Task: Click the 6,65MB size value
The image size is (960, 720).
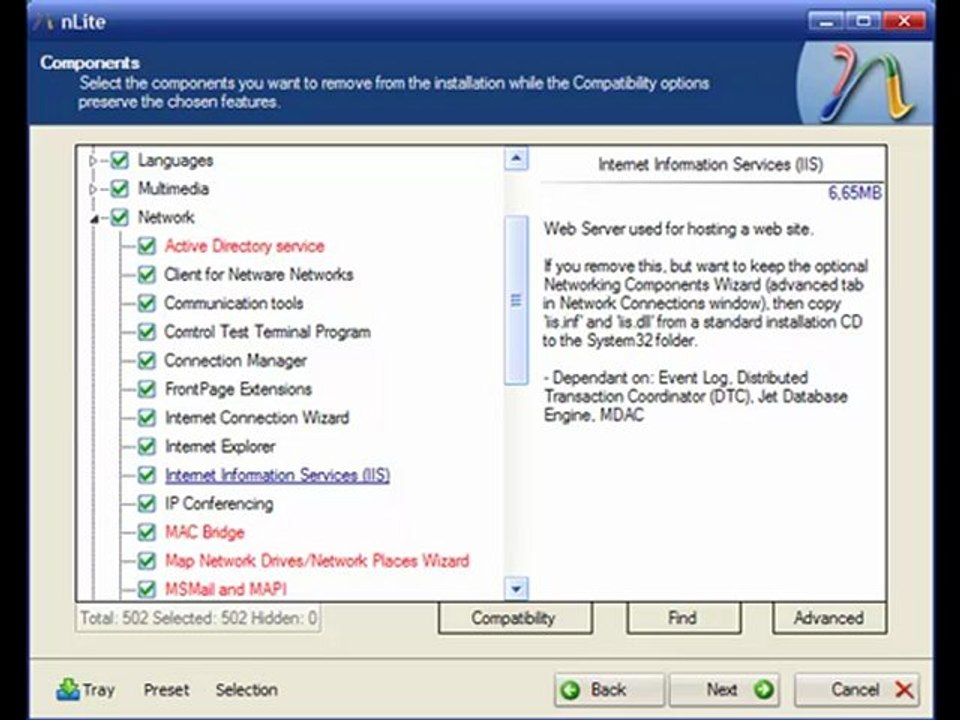Action: [855, 193]
